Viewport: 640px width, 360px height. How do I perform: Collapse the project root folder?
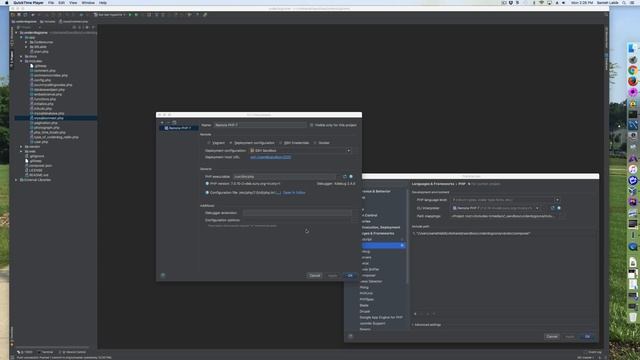coord(17,33)
